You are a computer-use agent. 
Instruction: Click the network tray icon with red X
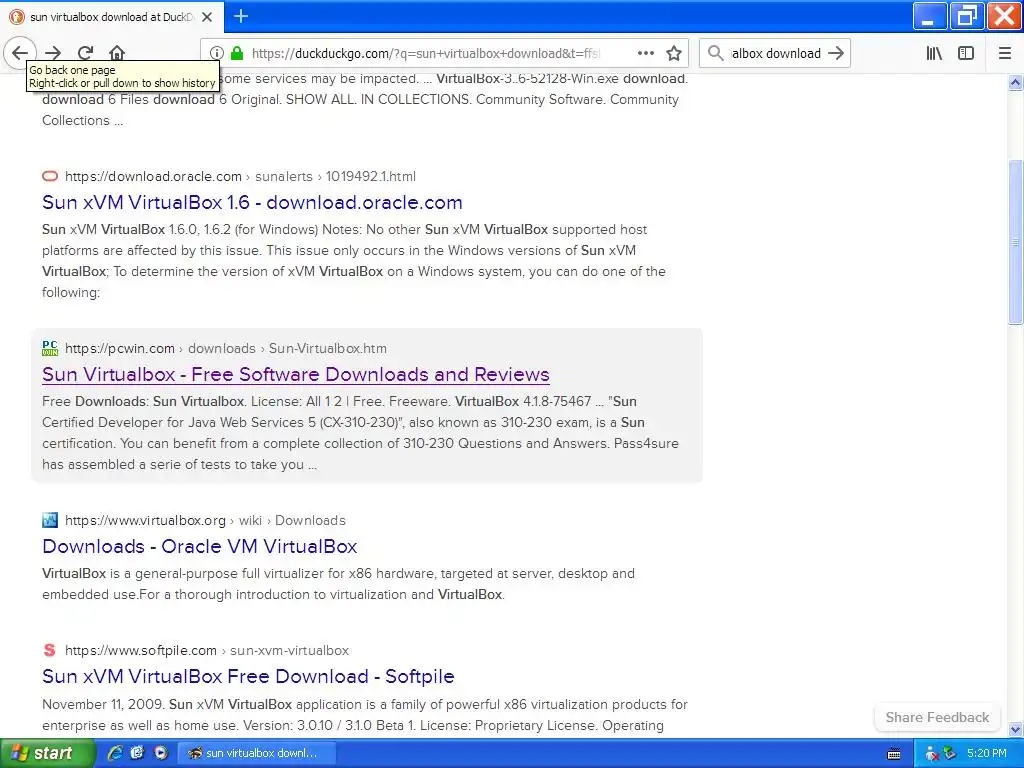point(931,754)
